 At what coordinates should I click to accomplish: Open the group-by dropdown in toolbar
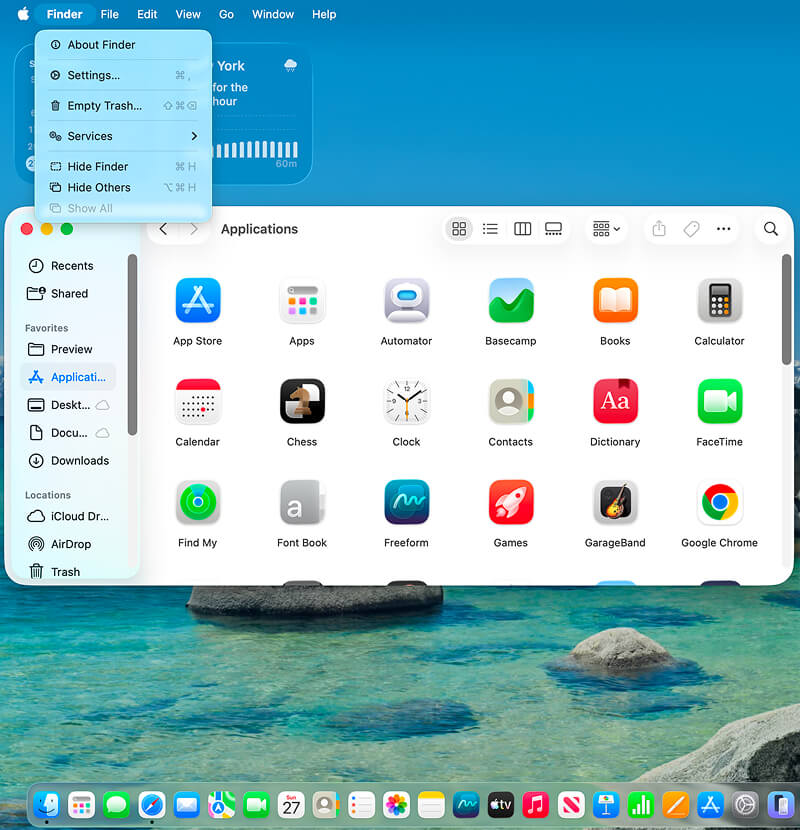tap(606, 229)
